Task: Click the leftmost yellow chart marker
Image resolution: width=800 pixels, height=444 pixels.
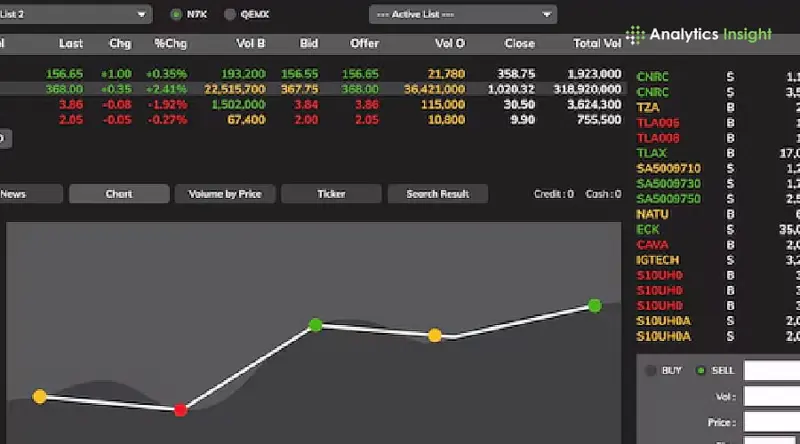Action: (x=40, y=397)
